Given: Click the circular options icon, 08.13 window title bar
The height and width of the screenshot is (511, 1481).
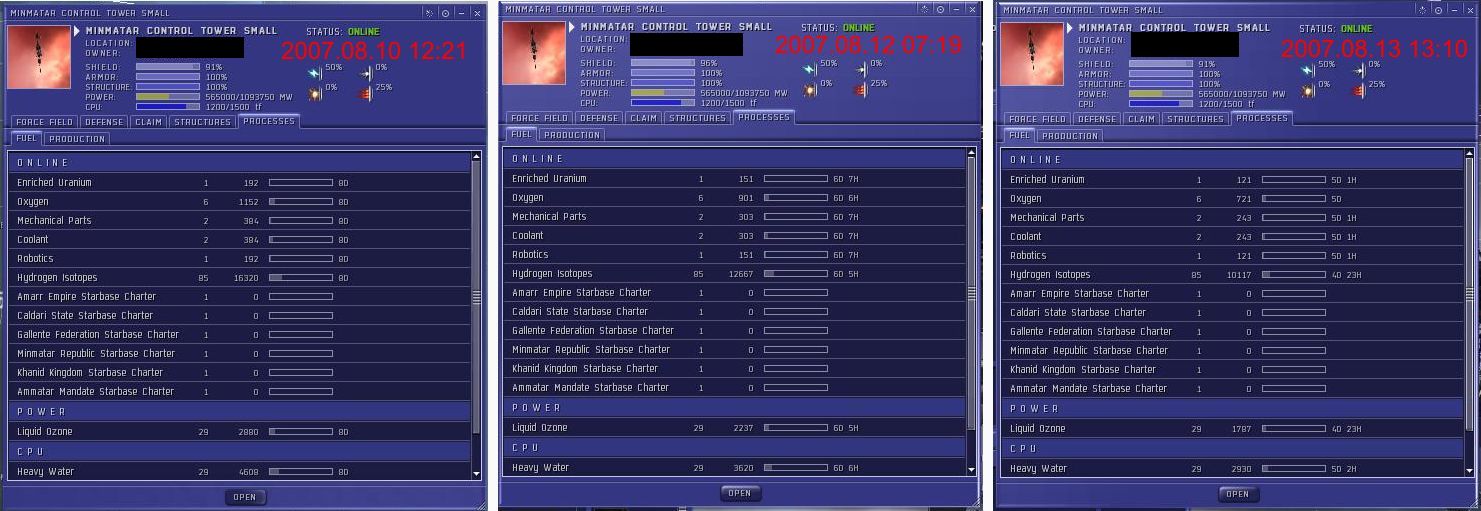Looking at the screenshot, I should (1438, 10).
